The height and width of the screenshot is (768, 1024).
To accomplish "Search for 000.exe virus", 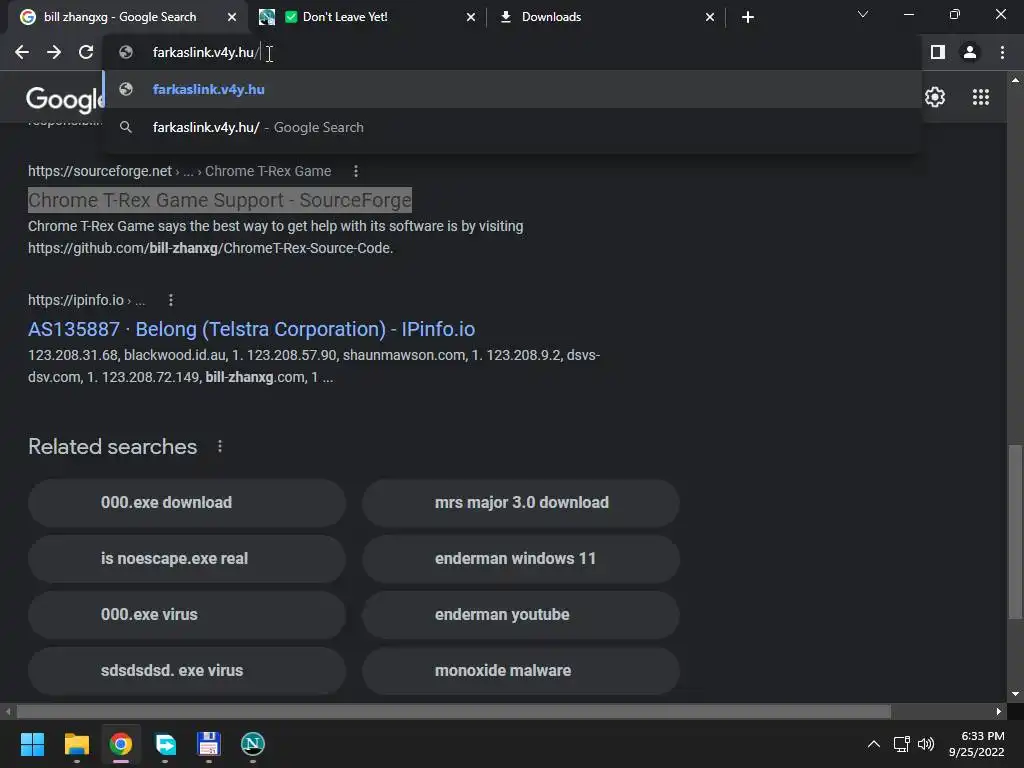I will click(x=187, y=615).
